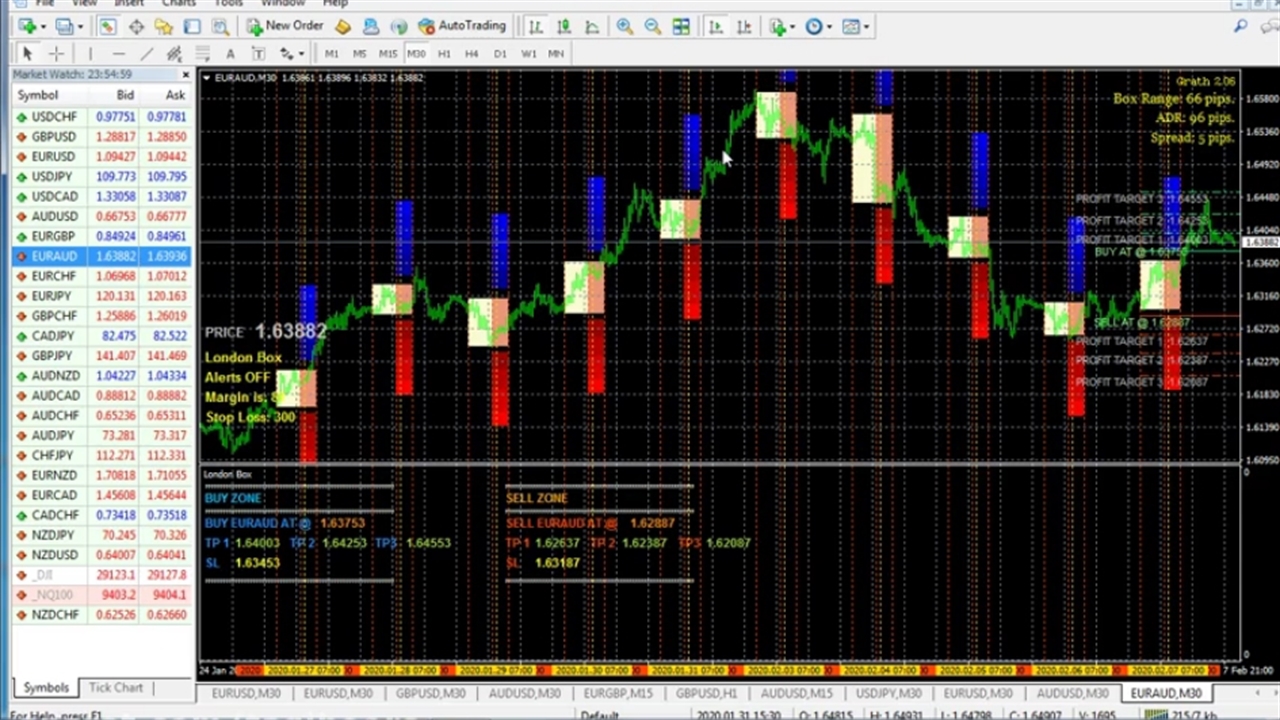The height and width of the screenshot is (720, 1280).
Task: Switch chart to H1 timeframe
Action: click(x=444, y=53)
